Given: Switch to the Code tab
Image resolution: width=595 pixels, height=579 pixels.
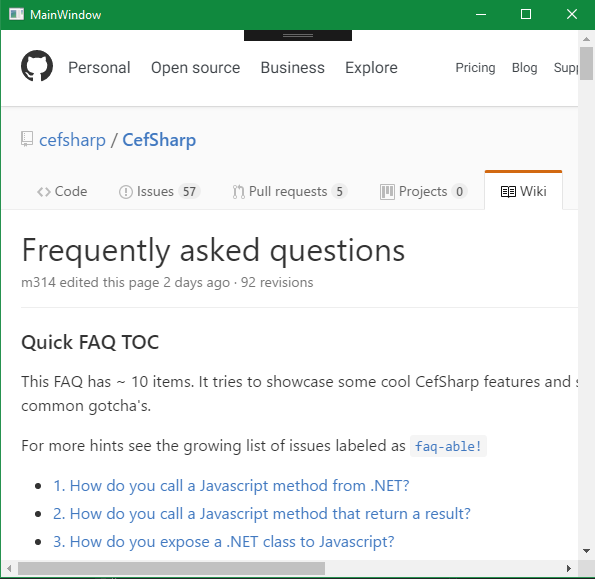Looking at the screenshot, I should coord(62,191).
